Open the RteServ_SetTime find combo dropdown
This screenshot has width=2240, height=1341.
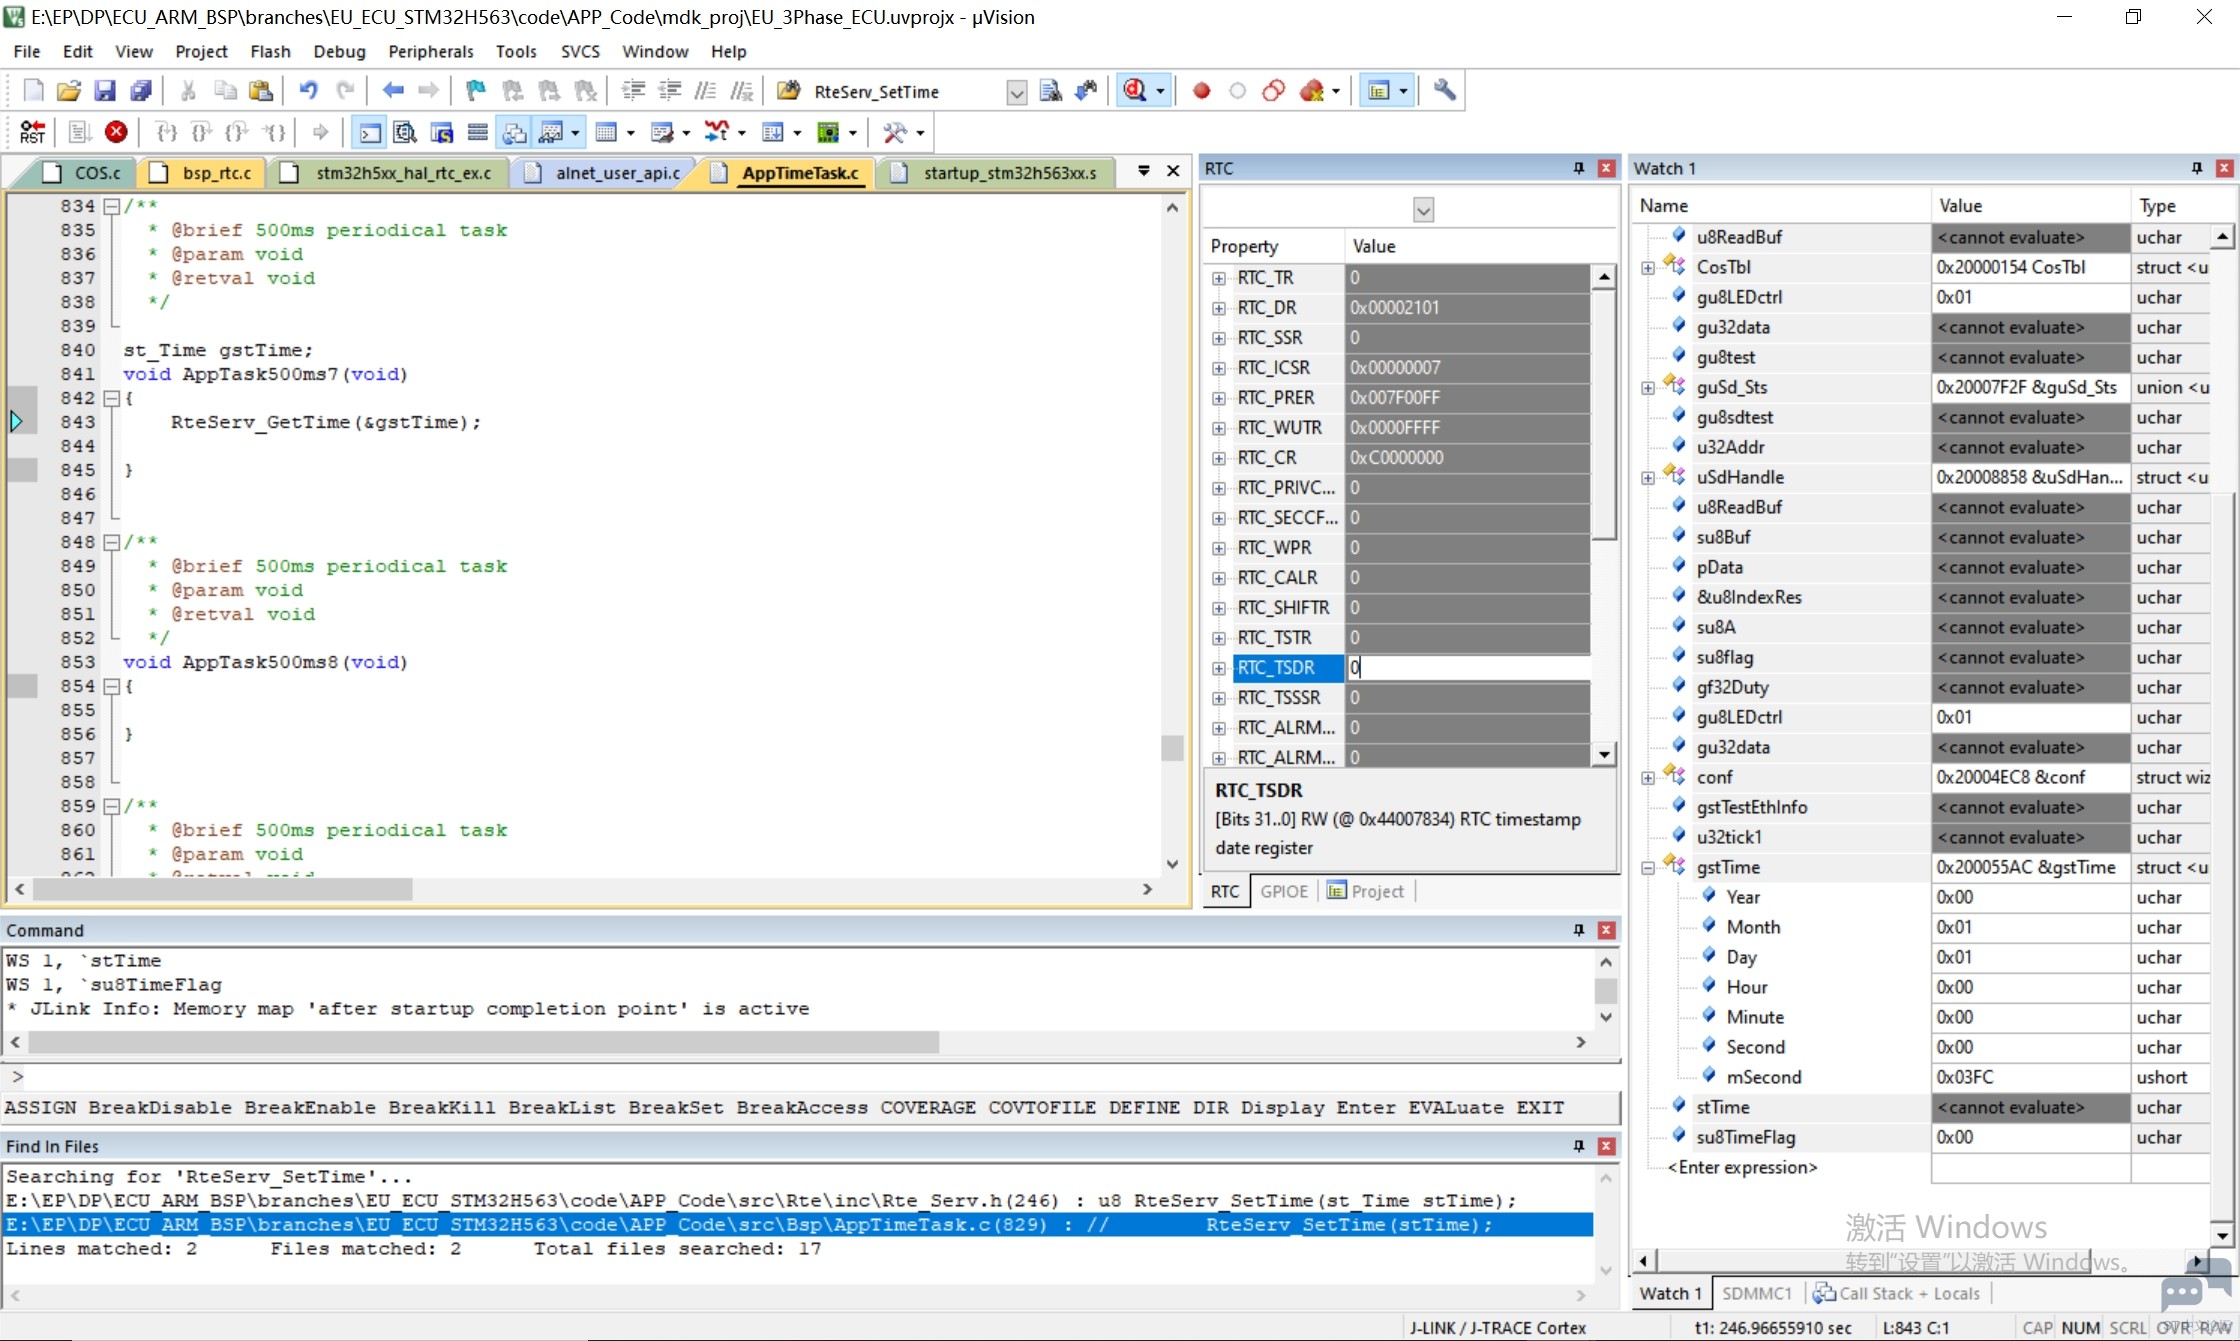[1017, 92]
